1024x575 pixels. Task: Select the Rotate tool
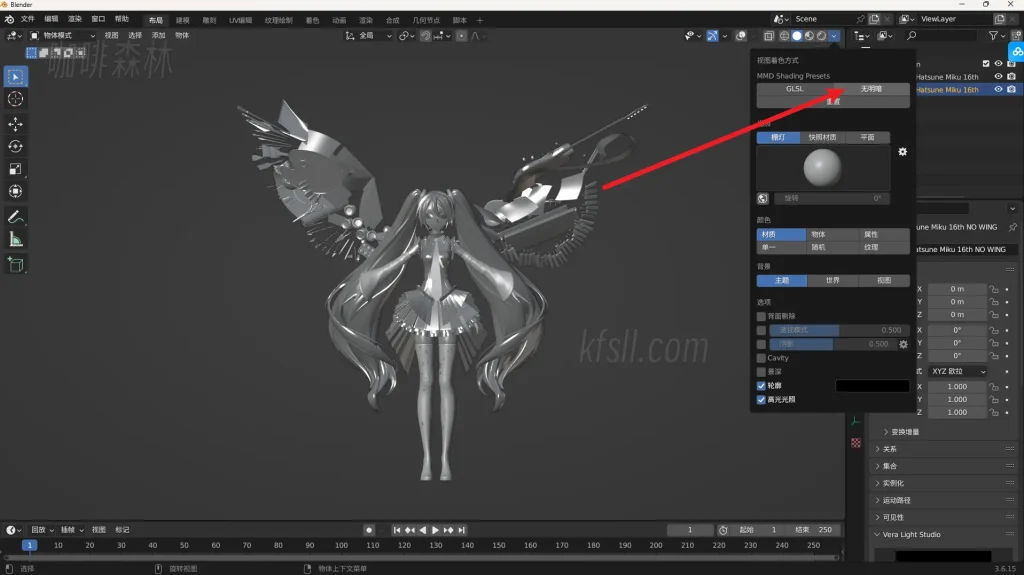16,146
